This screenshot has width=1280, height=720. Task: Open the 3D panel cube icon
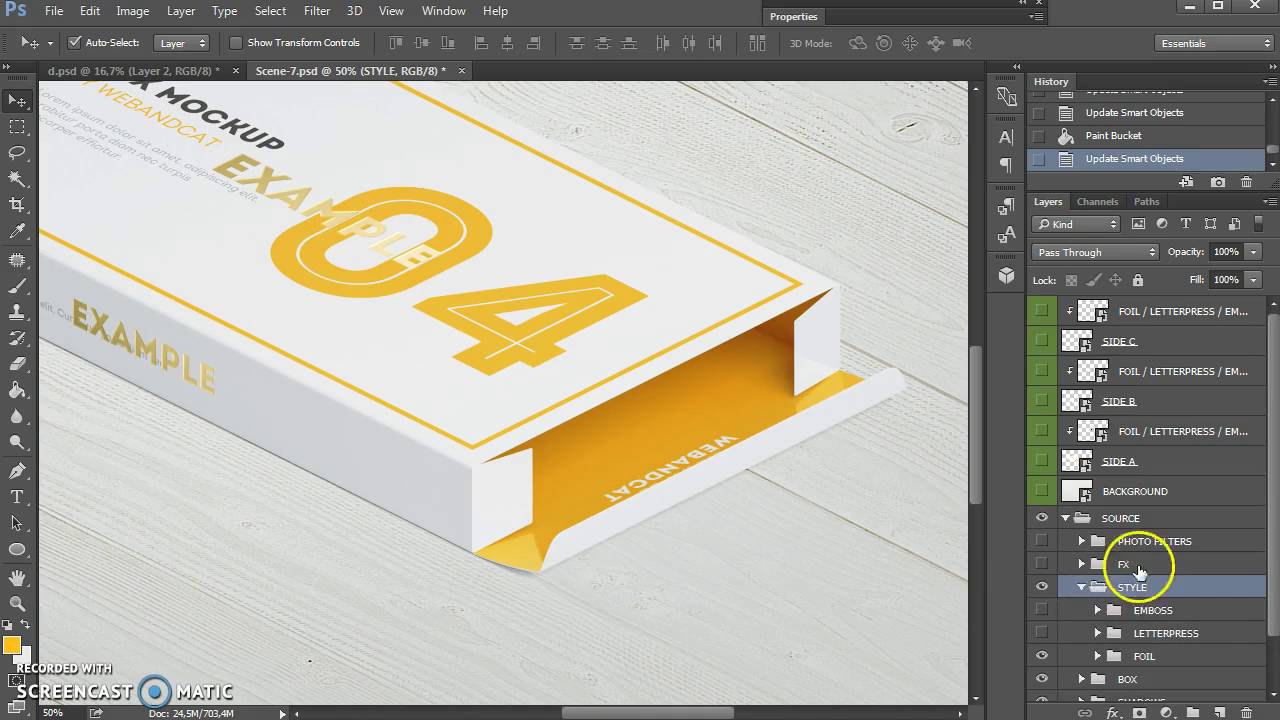click(1006, 276)
